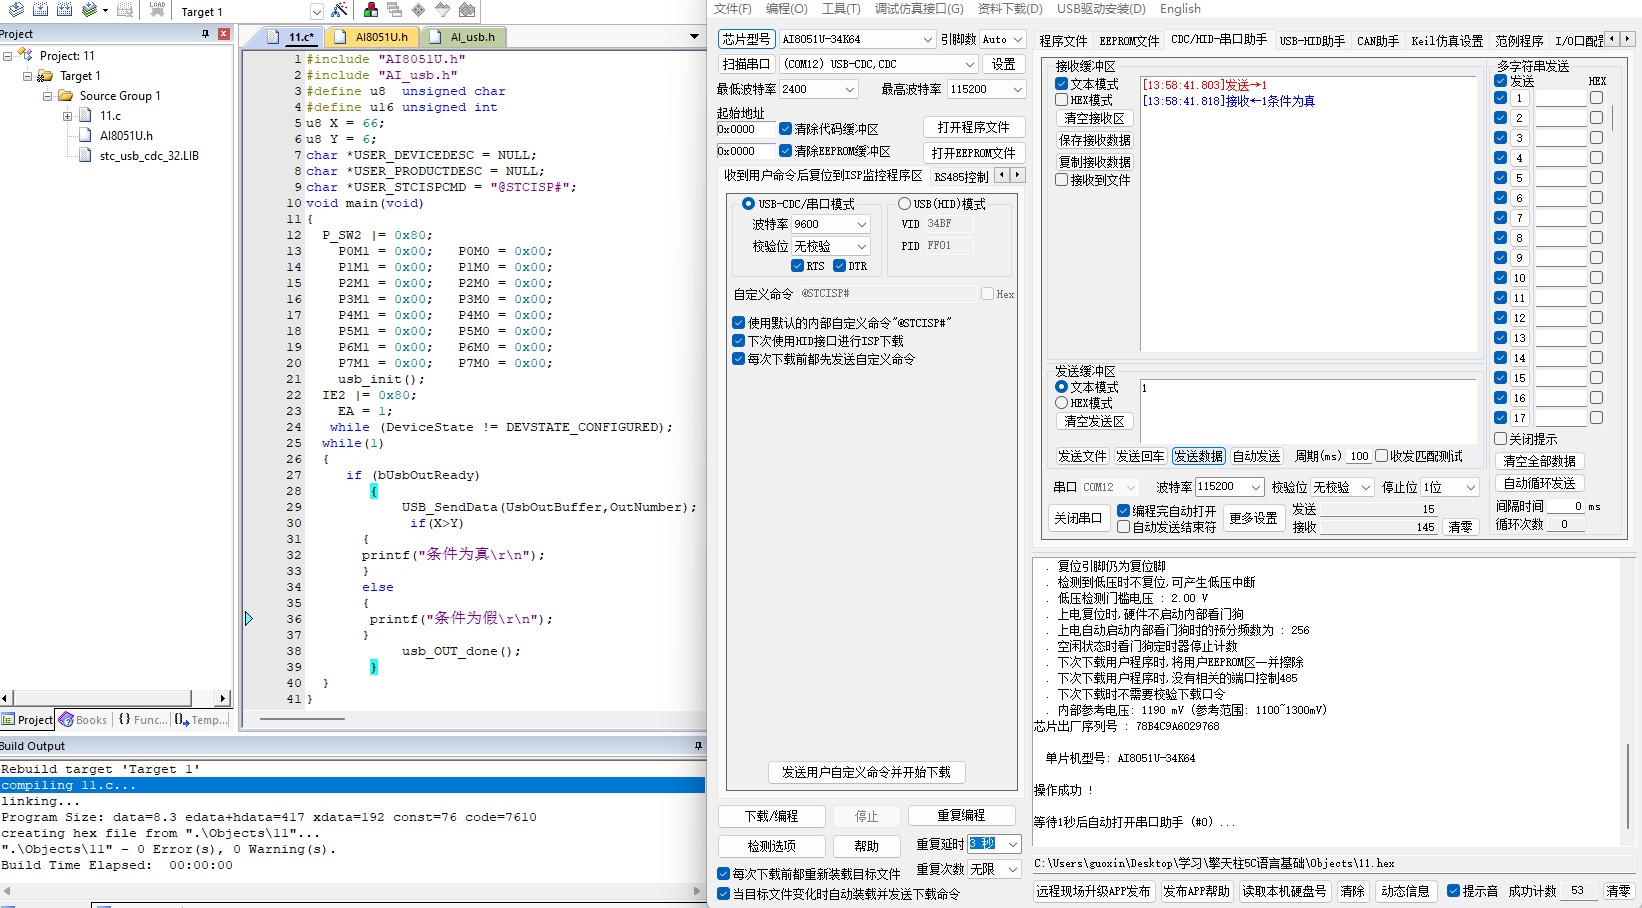Click the 发送数据 button
This screenshot has height=908, width=1642.
1198,456
